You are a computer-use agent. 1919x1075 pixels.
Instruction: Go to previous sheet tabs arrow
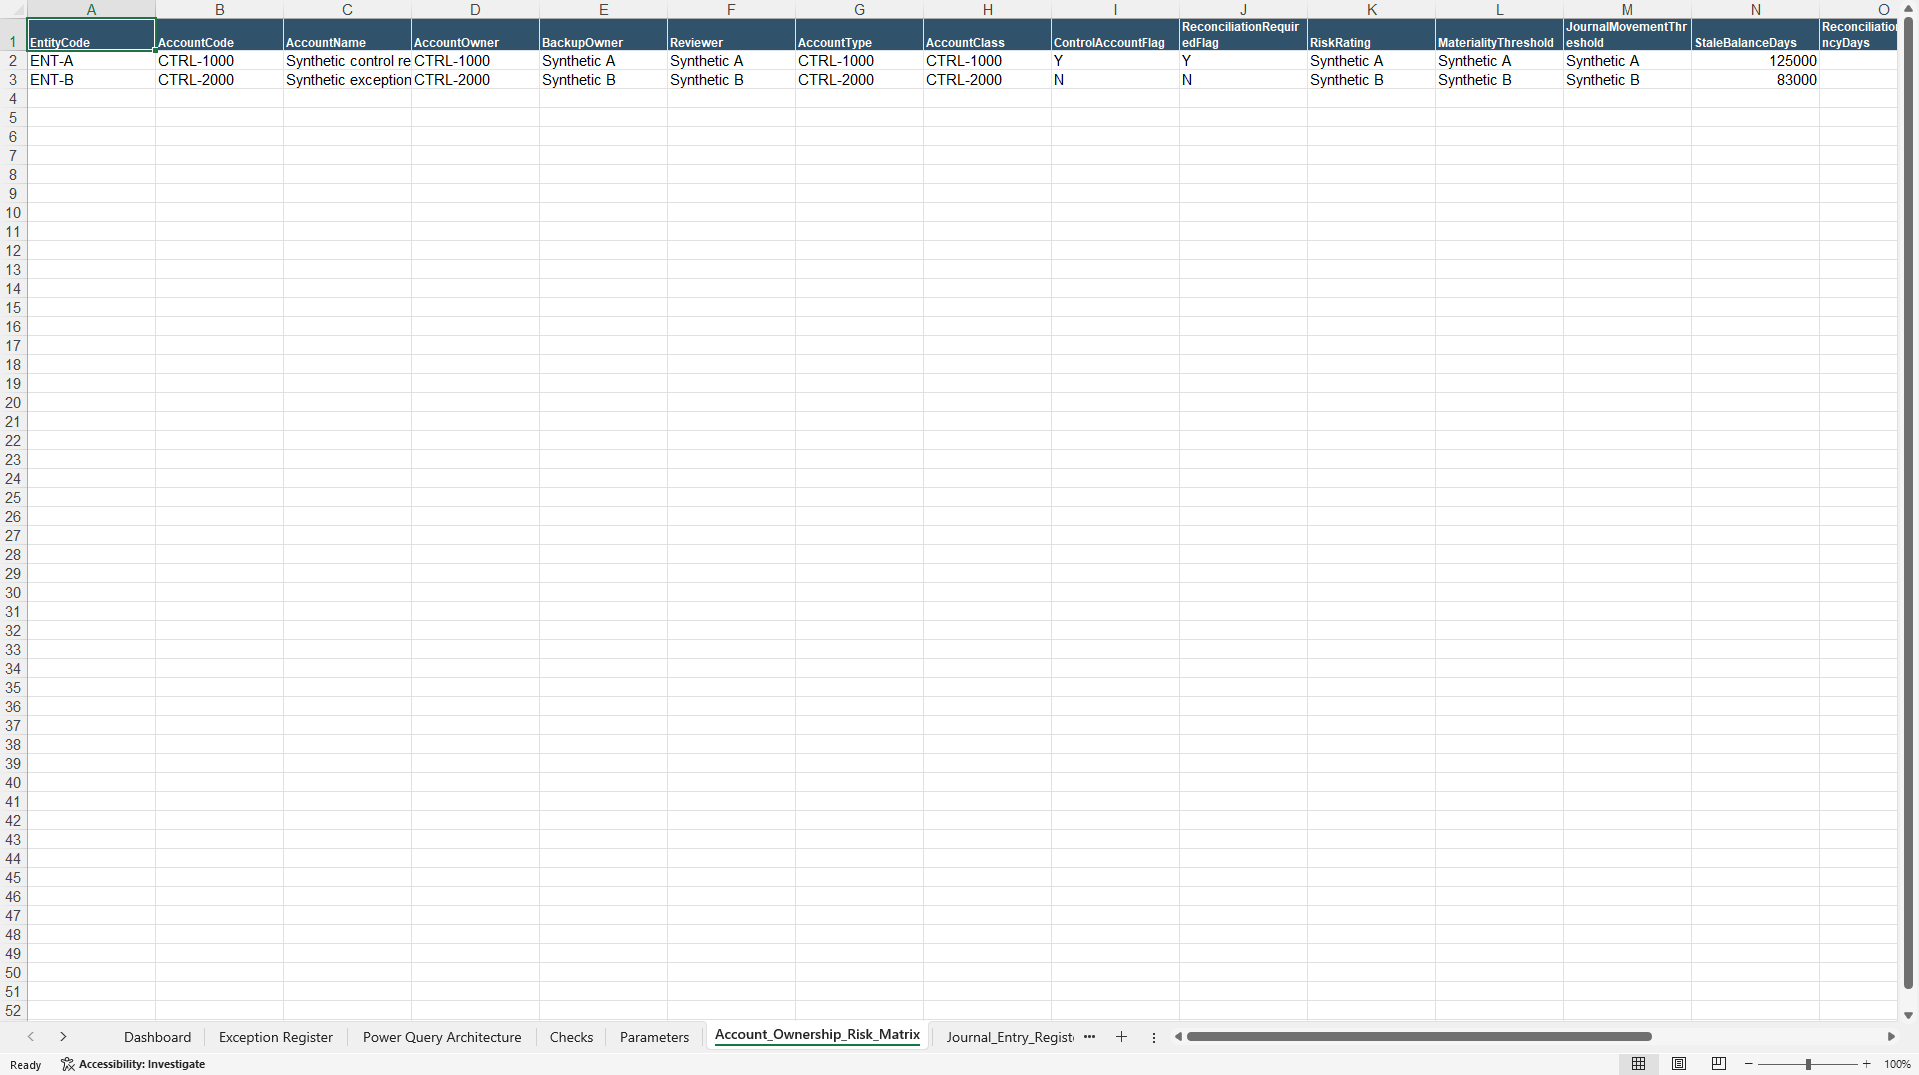(x=31, y=1037)
